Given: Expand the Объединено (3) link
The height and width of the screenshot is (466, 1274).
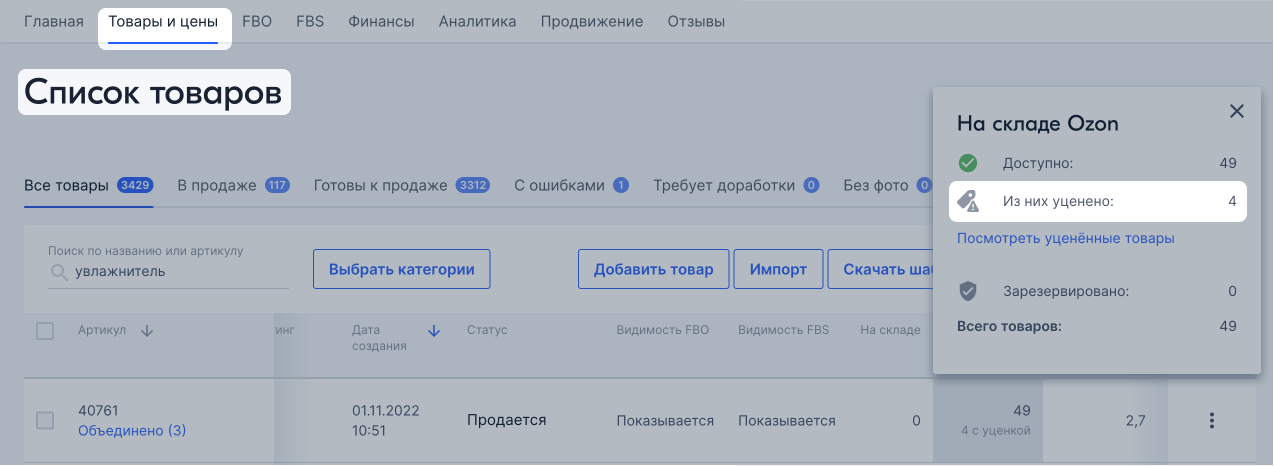Looking at the screenshot, I should coord(132,431).
